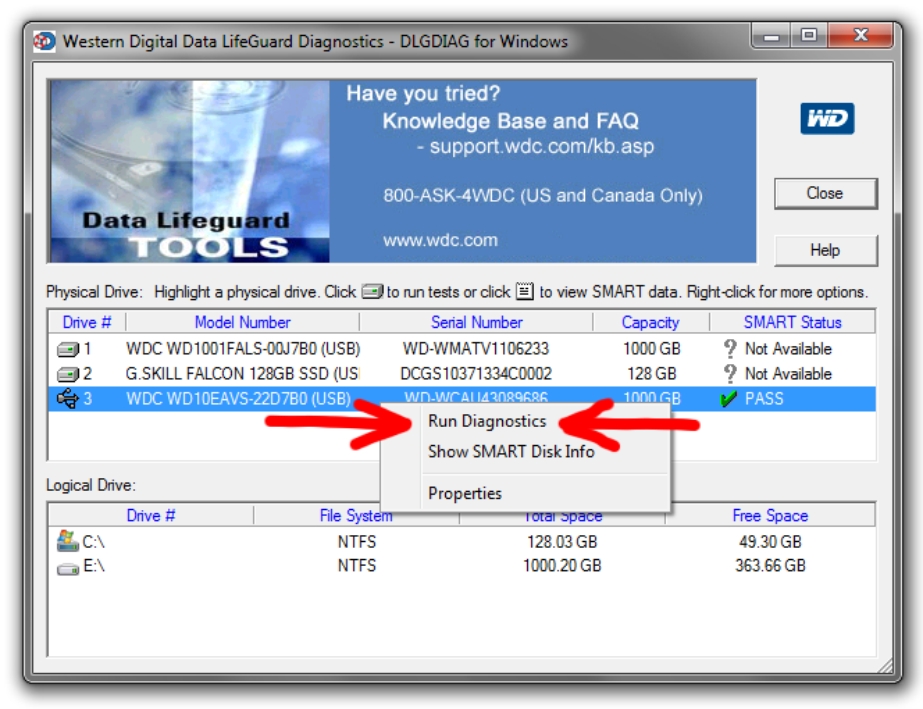Image resolution: width=923 pixels, height=709 pixels.
Task: Click the app icon in title bar
Action: click(x=45, y=41)
